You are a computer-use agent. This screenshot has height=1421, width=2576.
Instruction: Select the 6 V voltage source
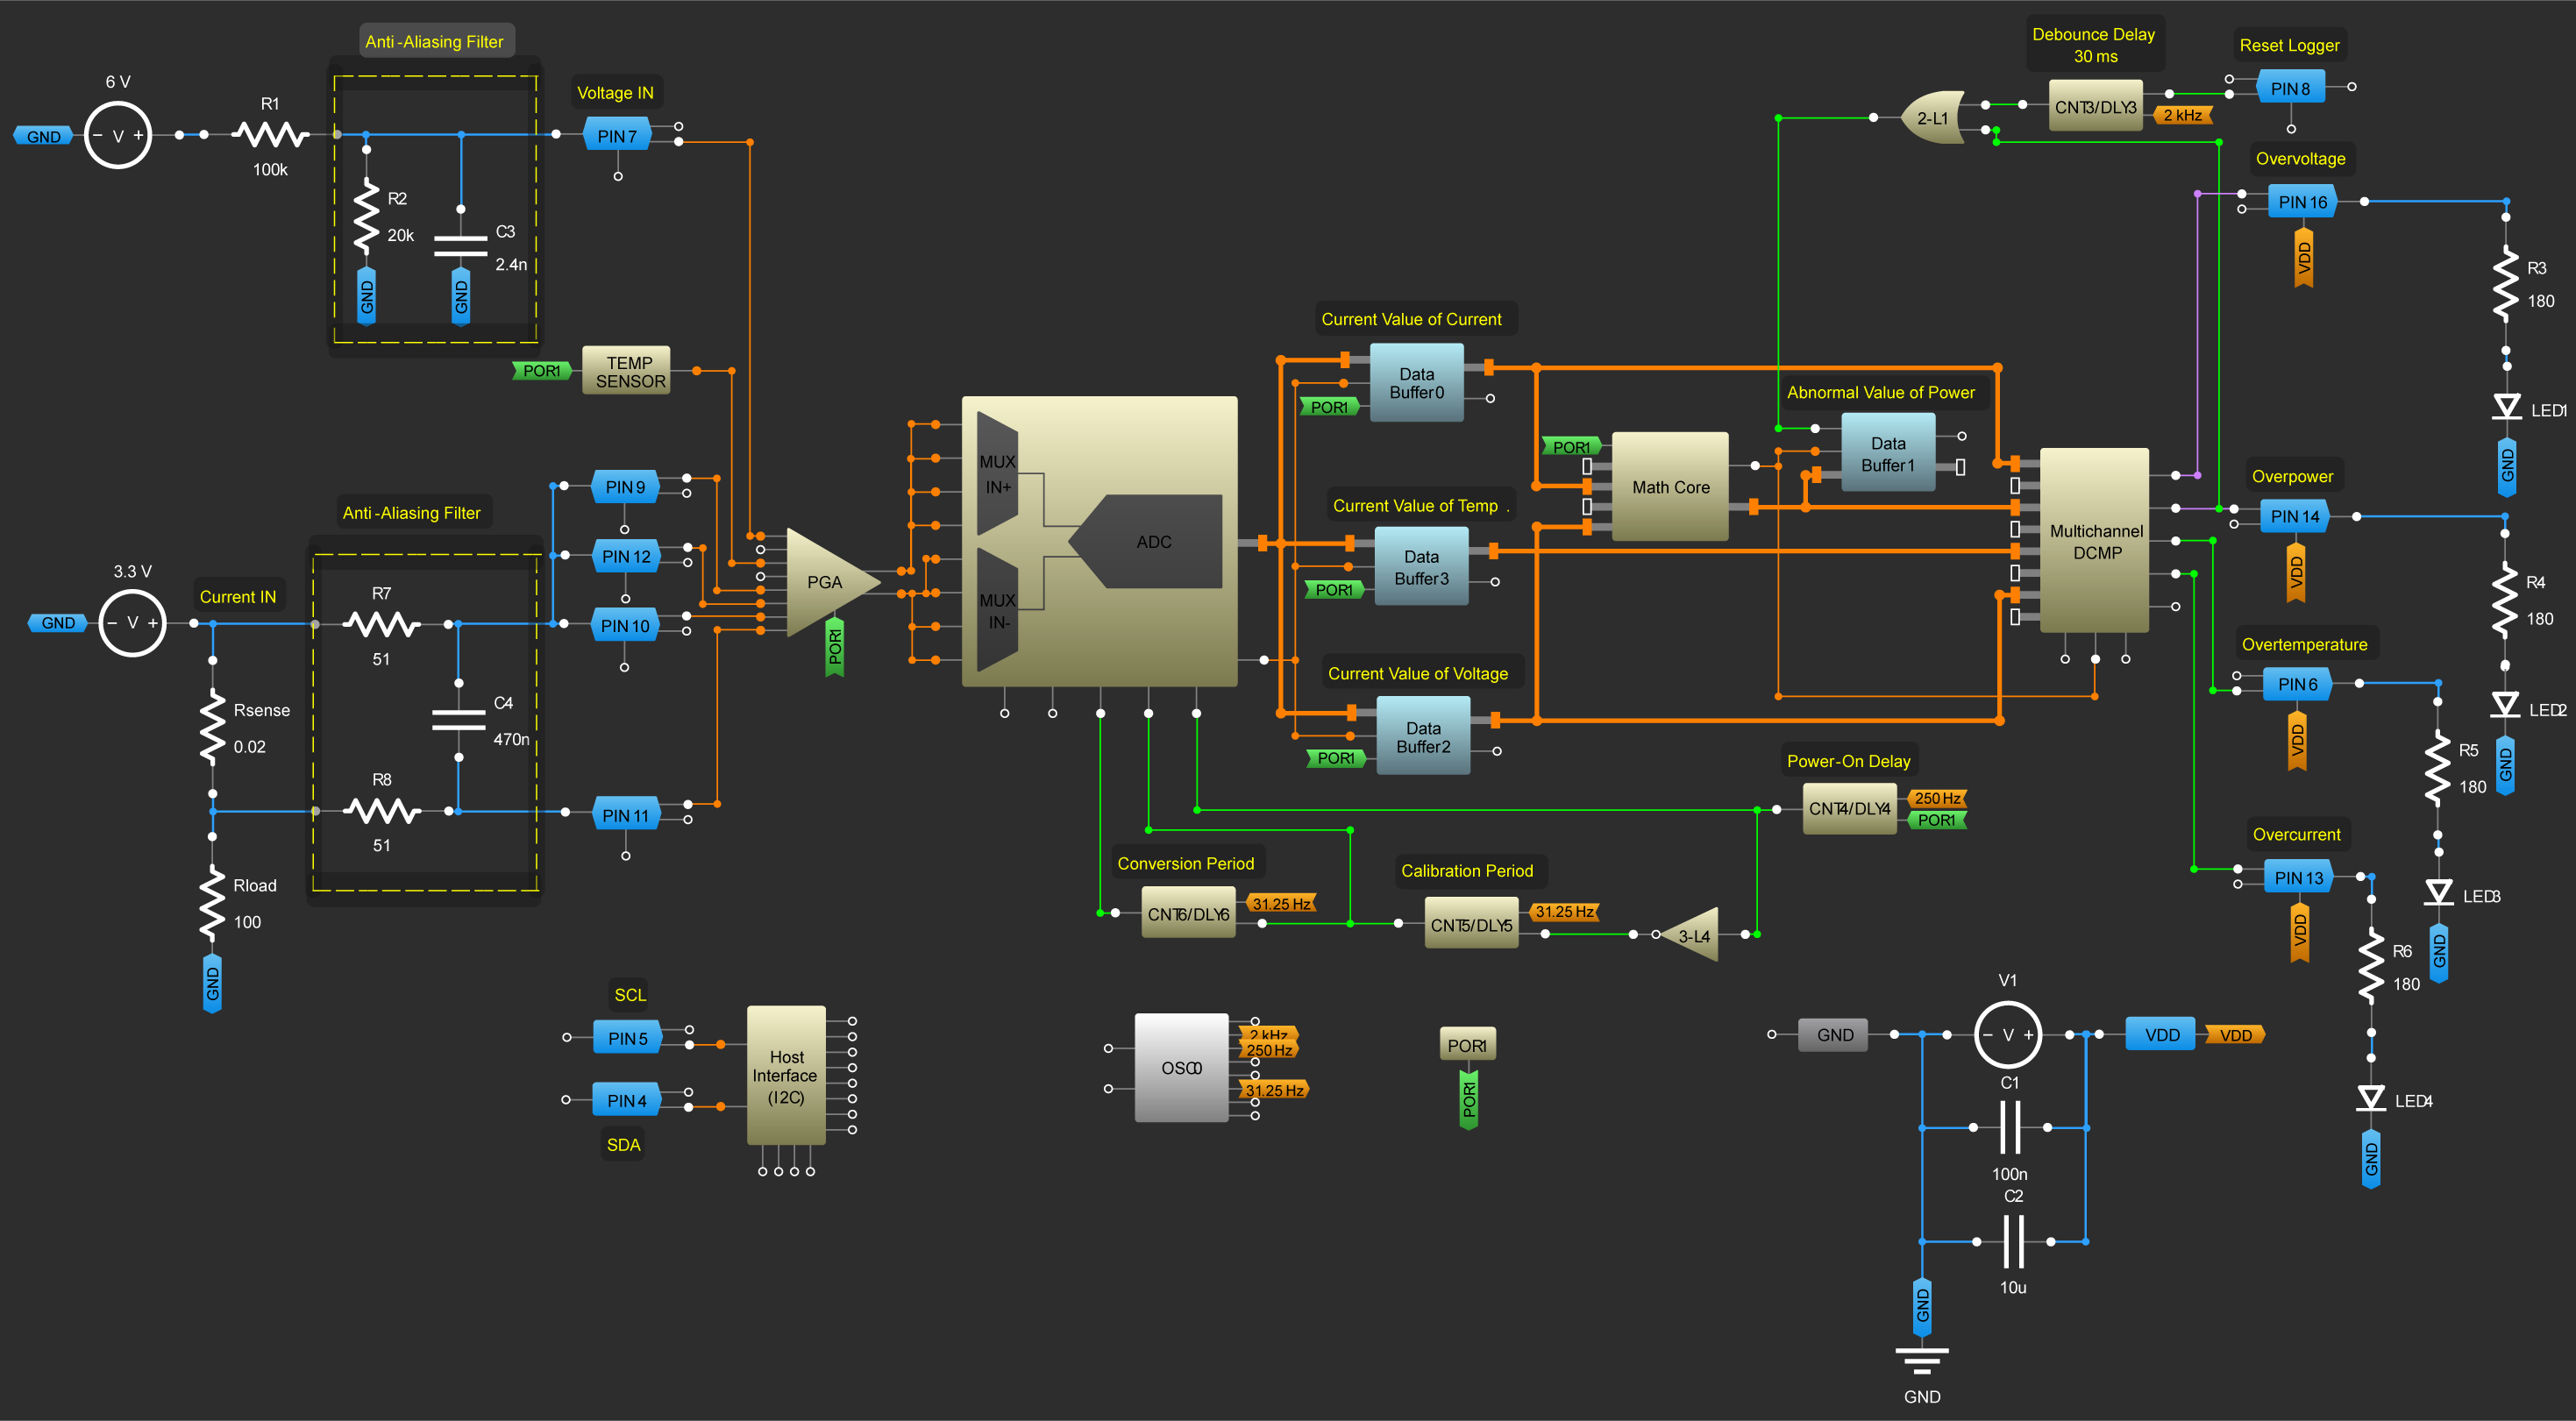[x=118, y=135]
